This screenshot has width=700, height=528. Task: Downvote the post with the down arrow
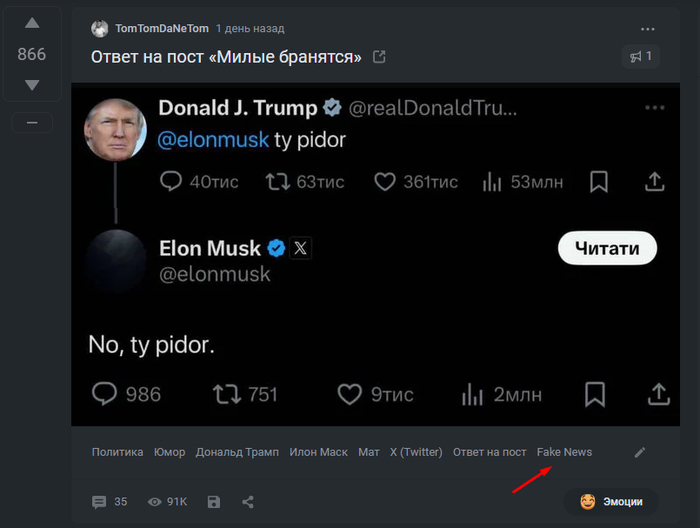pos(32,85)
